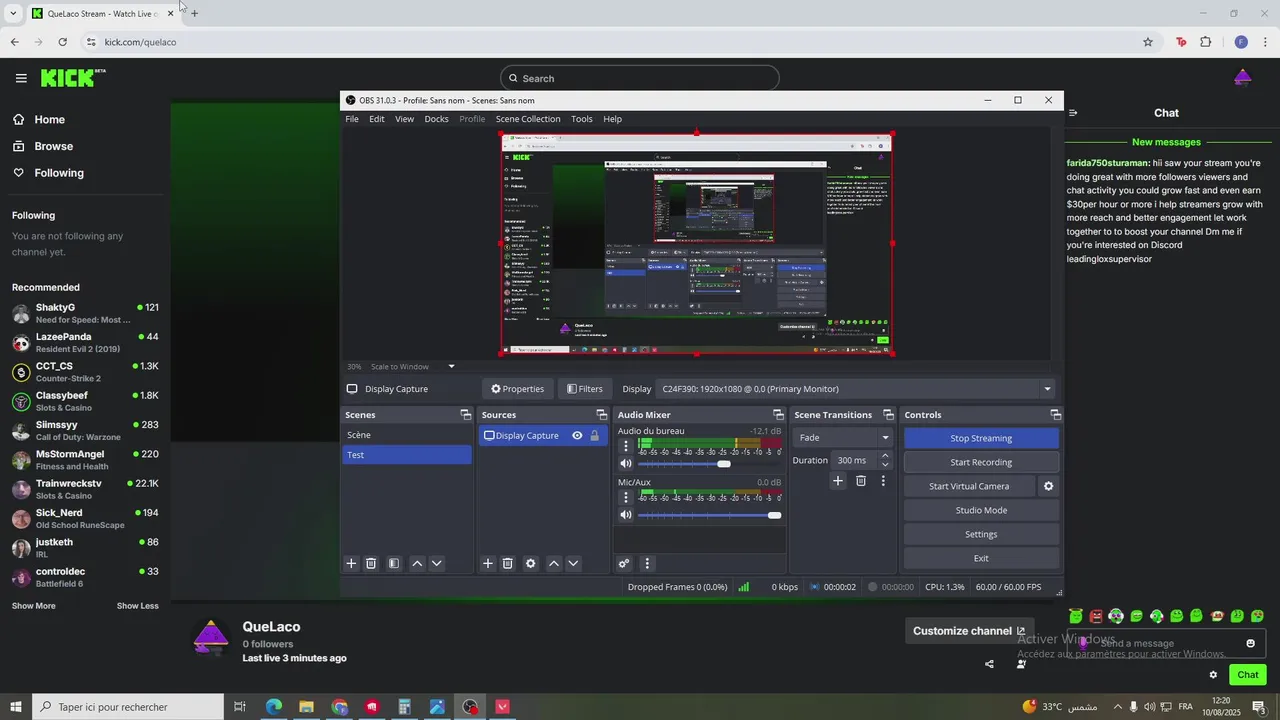The height and width of the screenshot is (720, 1280).
Task: Click Send a message chat input
Action: pos(1165,643)
